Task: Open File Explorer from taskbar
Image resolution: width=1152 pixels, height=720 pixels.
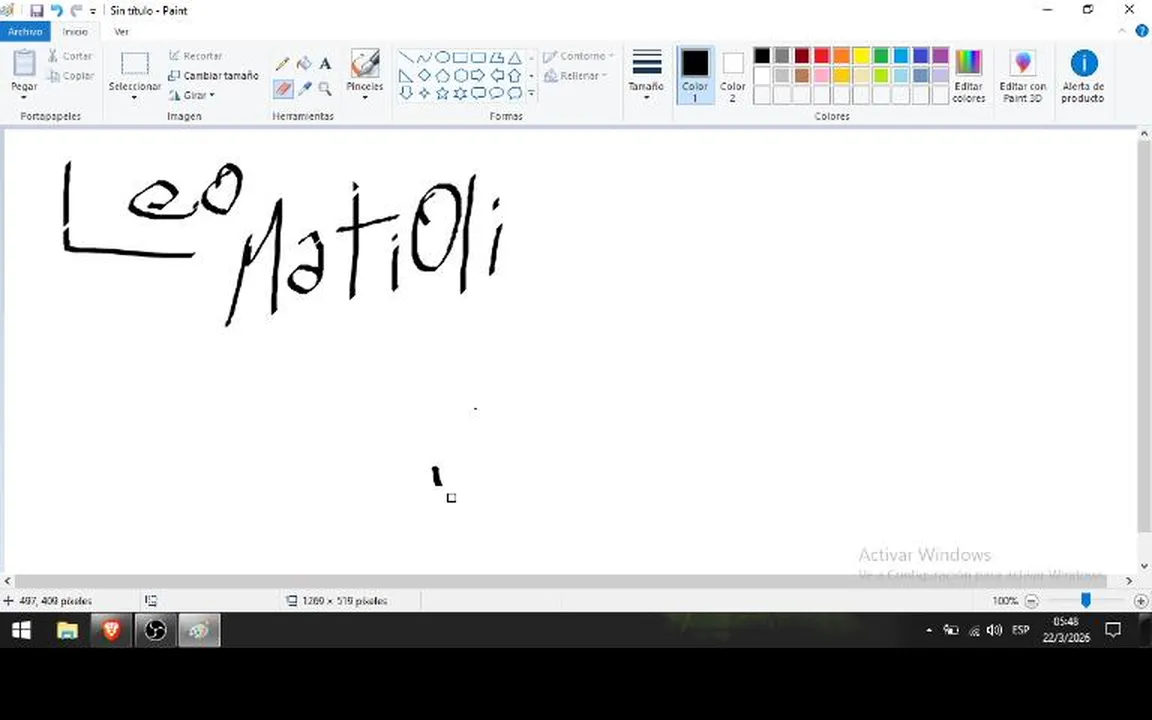Action: coord(67,630)
